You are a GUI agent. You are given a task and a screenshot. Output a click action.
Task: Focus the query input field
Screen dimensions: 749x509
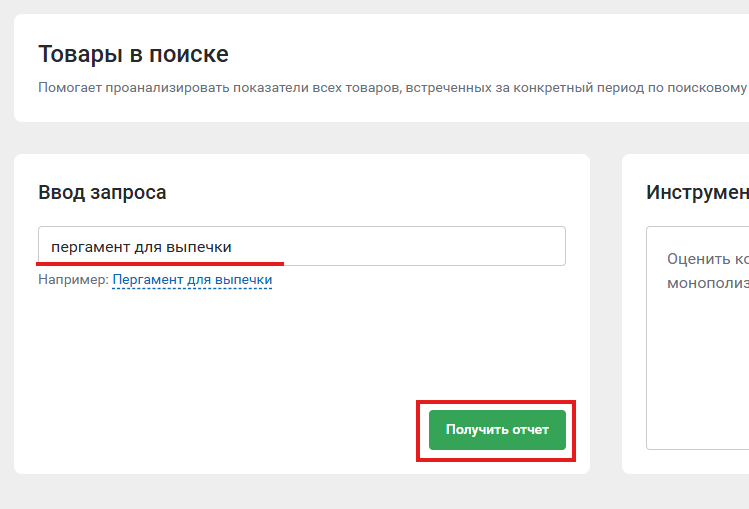coord(302,246)
